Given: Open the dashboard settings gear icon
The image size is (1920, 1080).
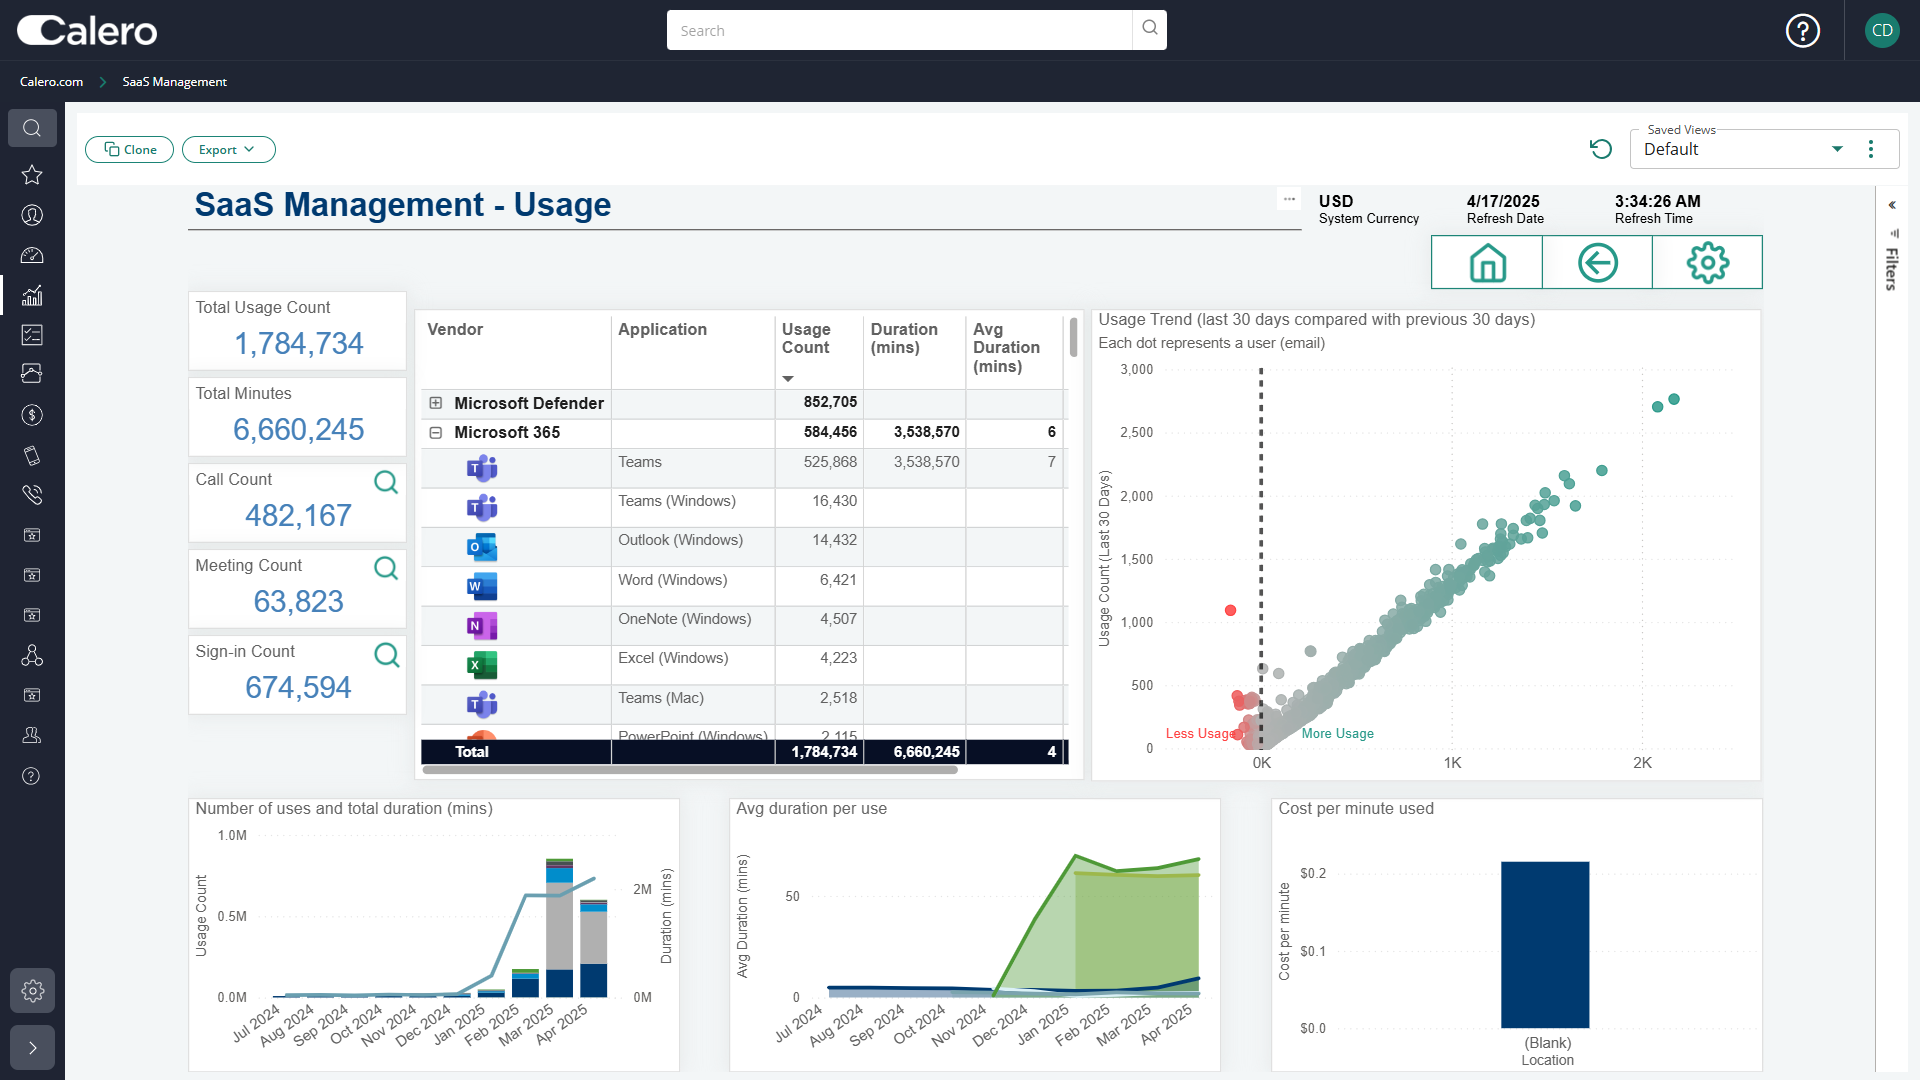Looking at the screenshot, I should click(x=1707, y=262).
